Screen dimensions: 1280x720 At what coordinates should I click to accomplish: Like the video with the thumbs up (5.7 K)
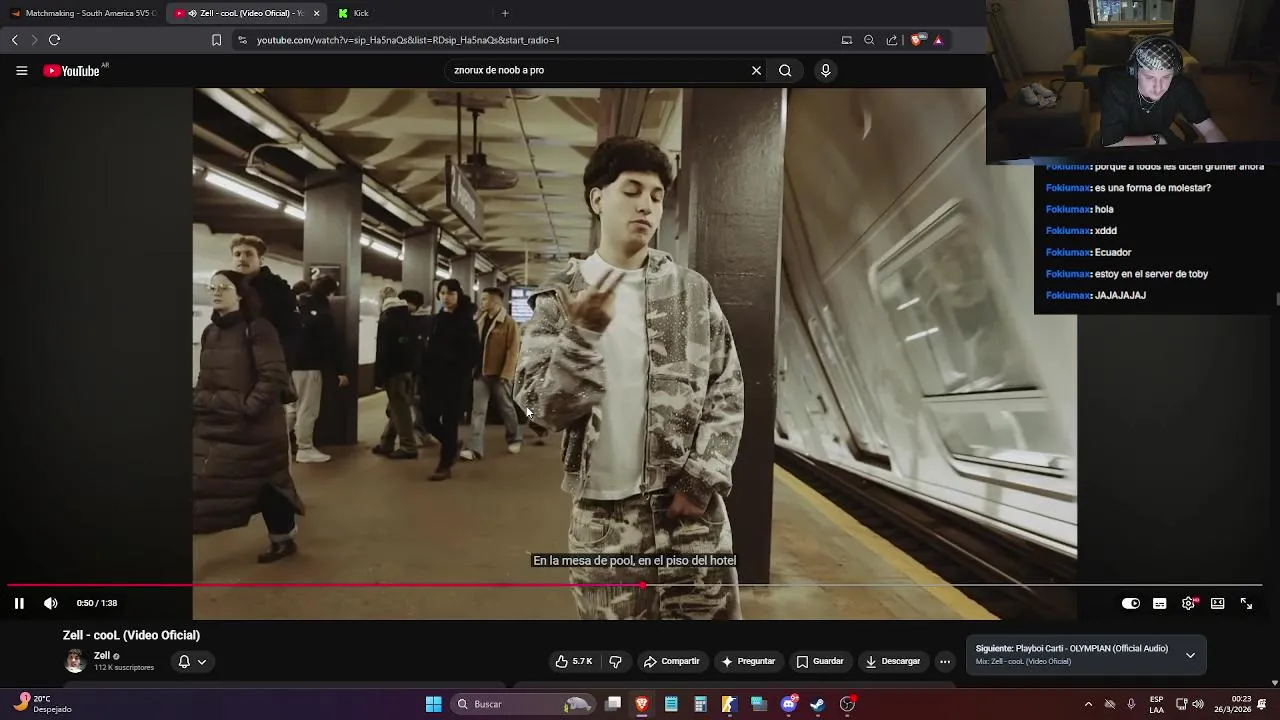click(574, 661)
